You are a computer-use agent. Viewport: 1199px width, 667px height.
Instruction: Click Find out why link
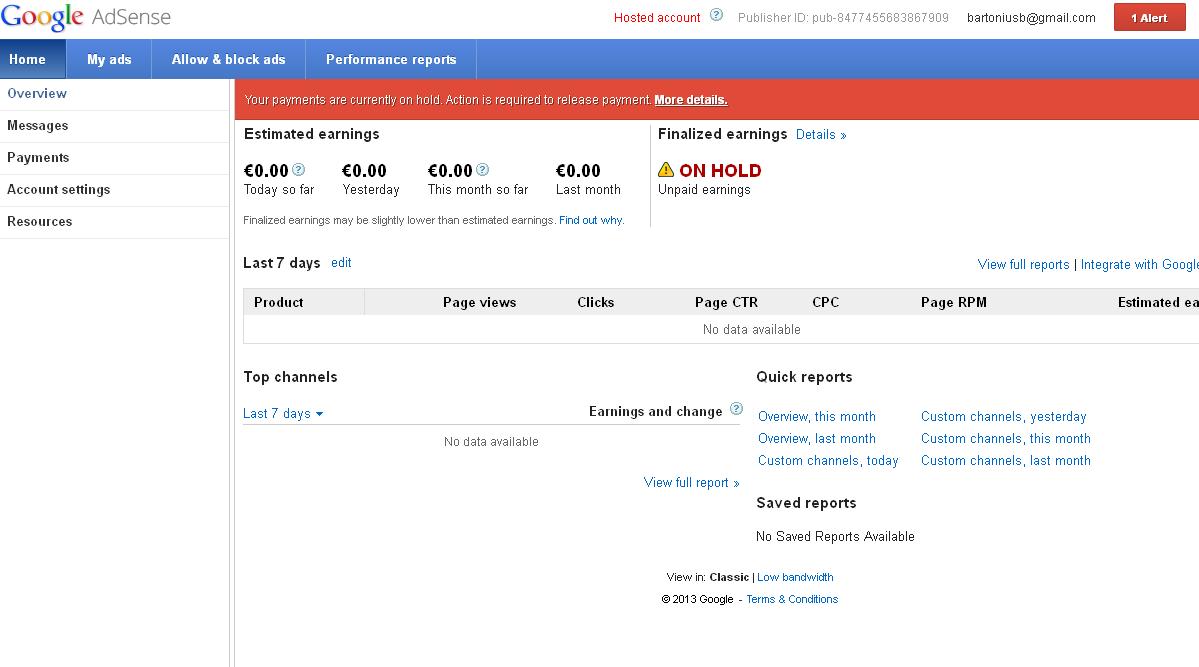(591, 220)
